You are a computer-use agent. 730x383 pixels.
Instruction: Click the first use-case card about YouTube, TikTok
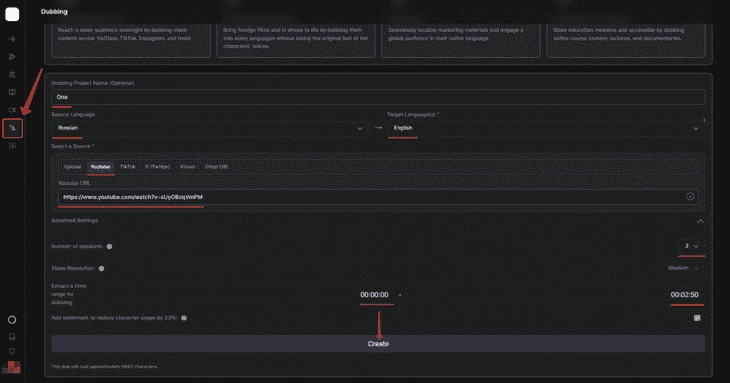(x=131, y=41)
